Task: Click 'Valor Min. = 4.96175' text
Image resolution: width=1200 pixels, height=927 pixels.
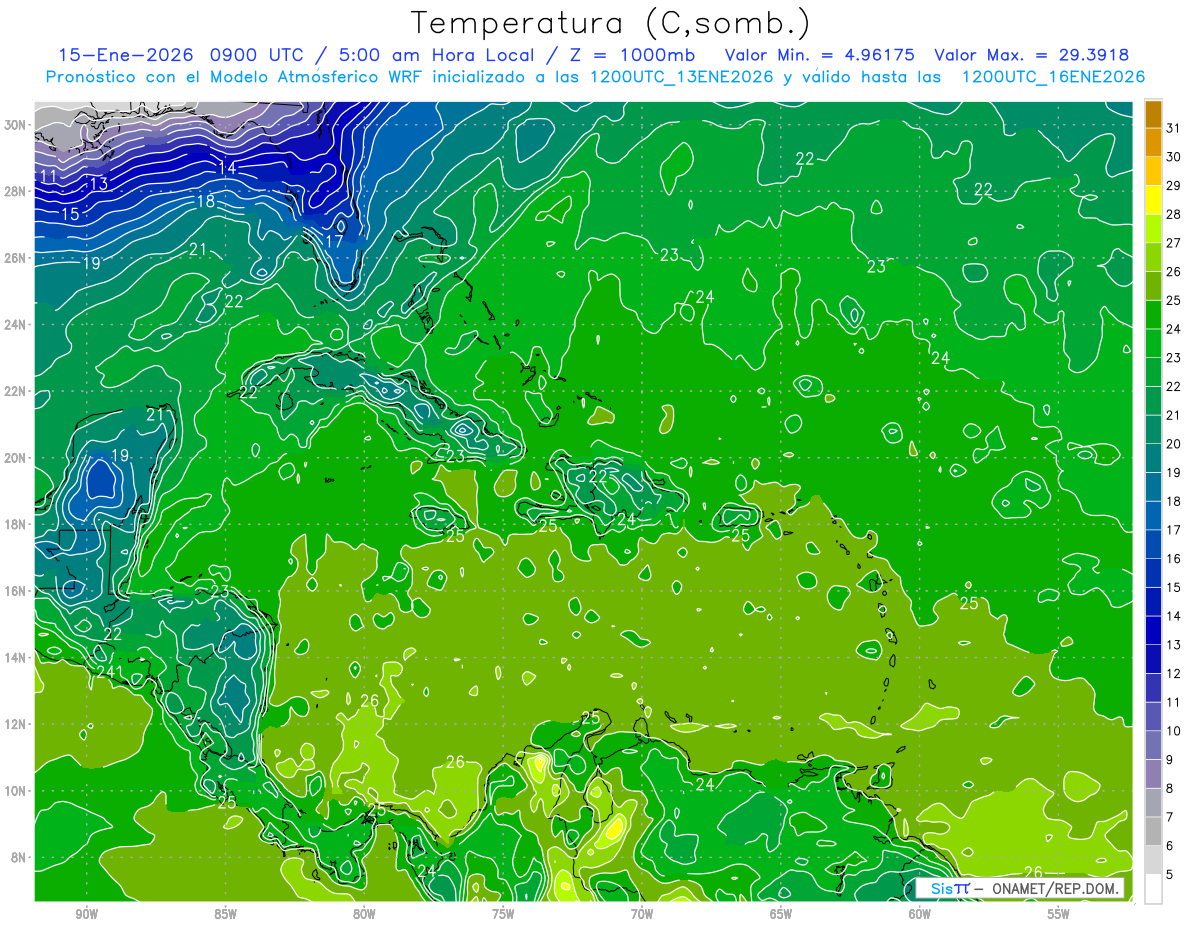Action: pyautogui.click(x=818, y=55)
